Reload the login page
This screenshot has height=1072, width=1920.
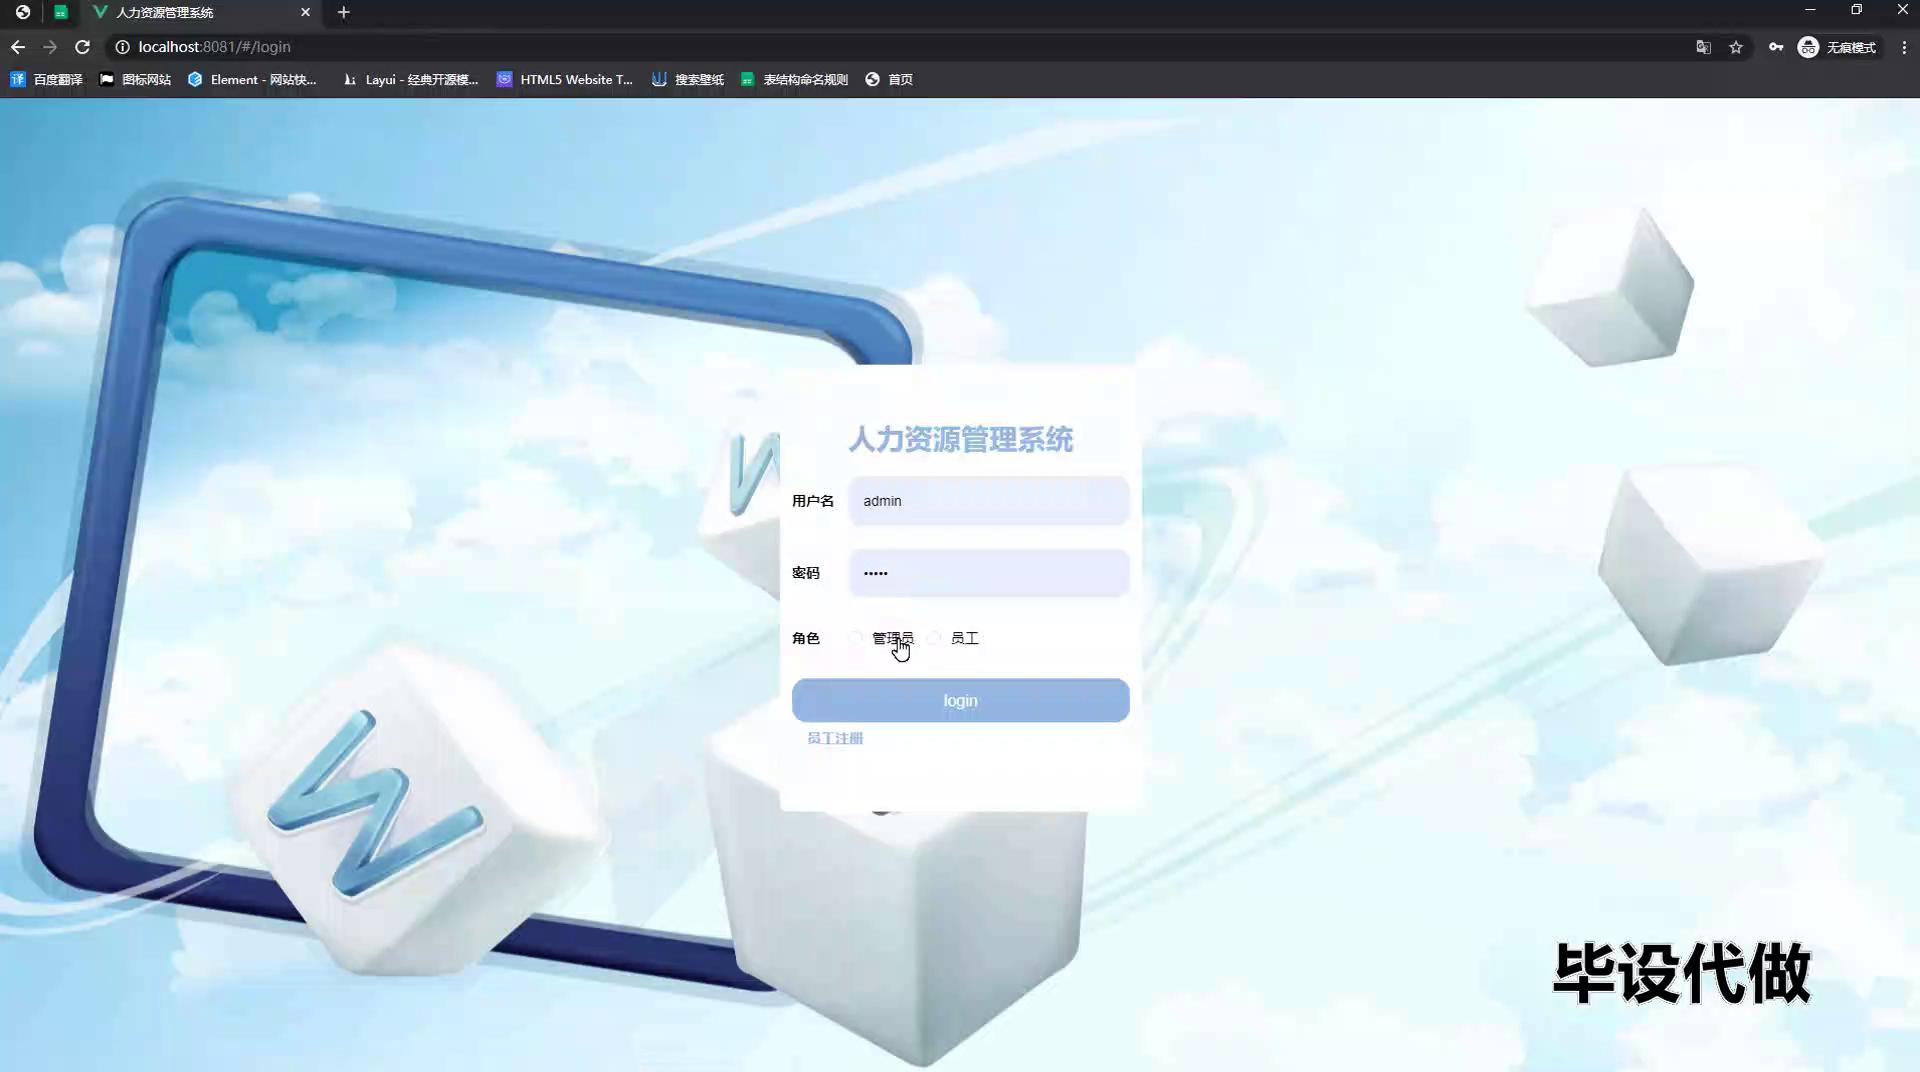[x=83, y=47]
